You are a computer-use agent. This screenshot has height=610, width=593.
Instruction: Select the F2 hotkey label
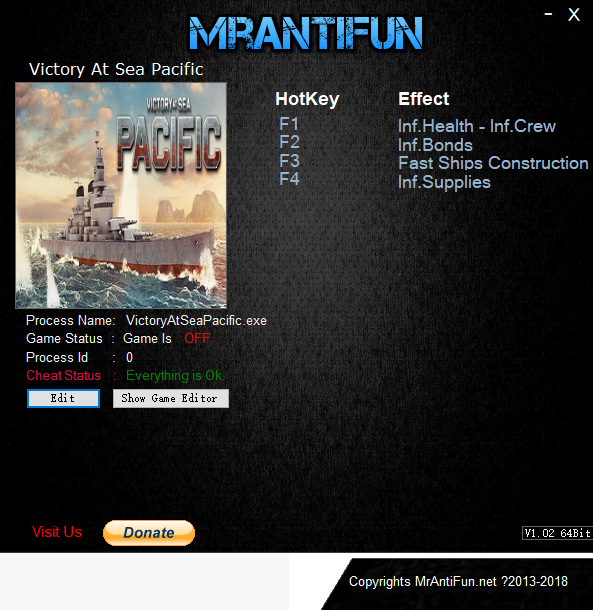click(x=289, y=142)
